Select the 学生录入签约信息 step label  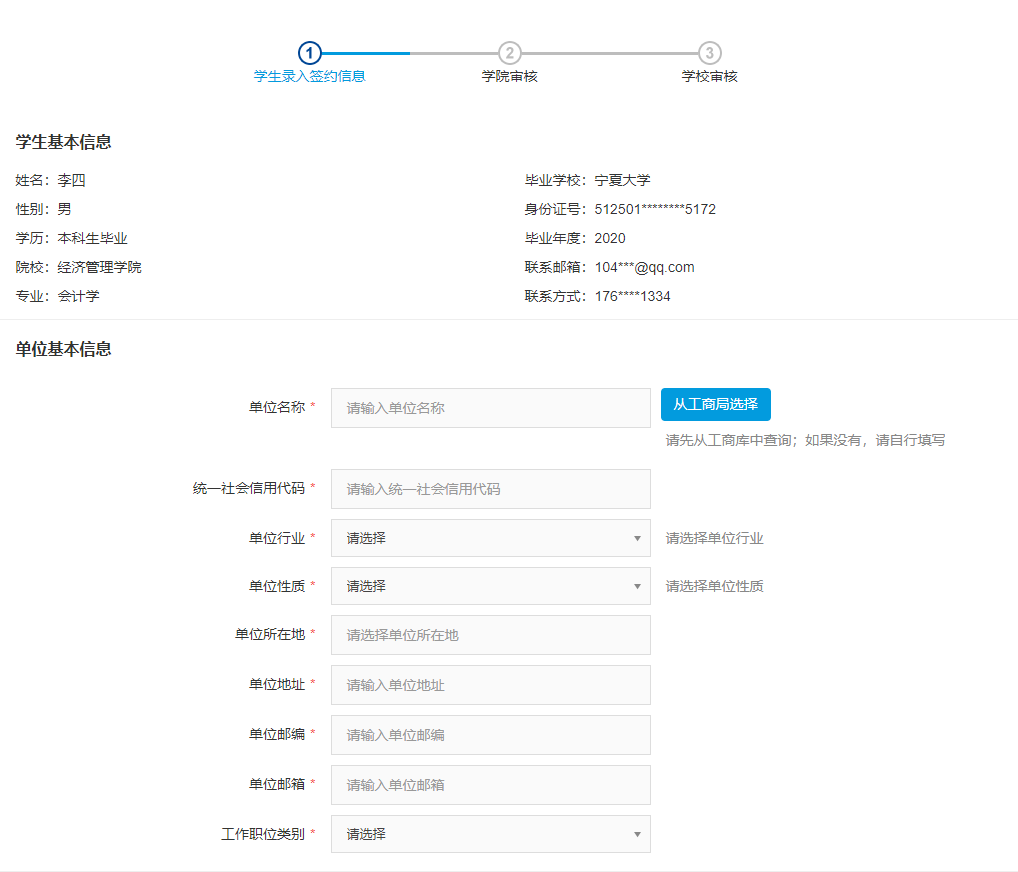(310, 77)
